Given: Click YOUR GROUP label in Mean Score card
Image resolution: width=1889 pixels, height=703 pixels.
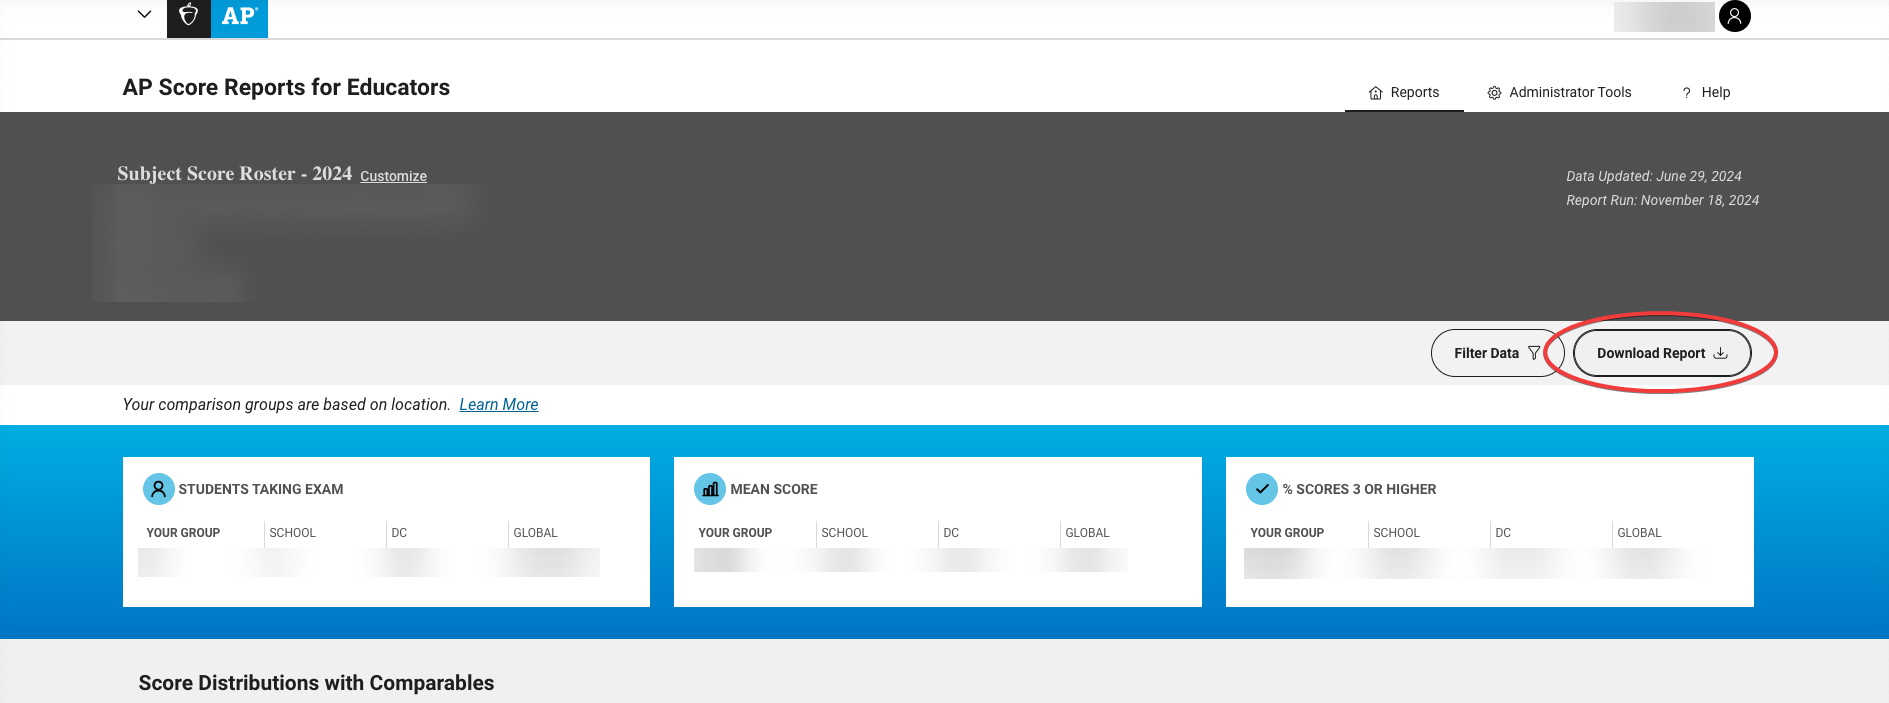Looking at the screenshot, I should (x=735, y=533).
